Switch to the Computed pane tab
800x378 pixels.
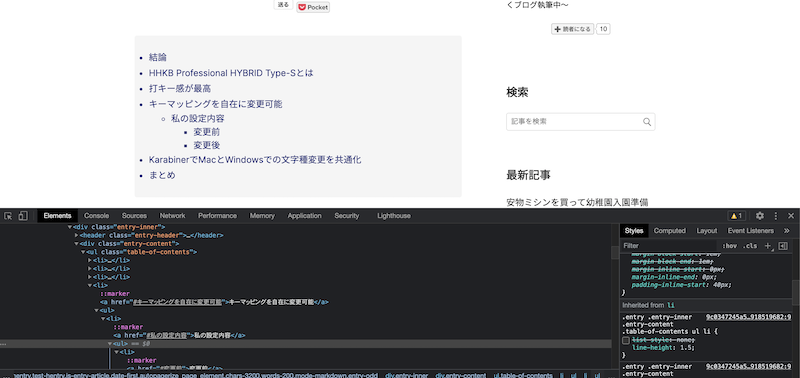point(669,231)
